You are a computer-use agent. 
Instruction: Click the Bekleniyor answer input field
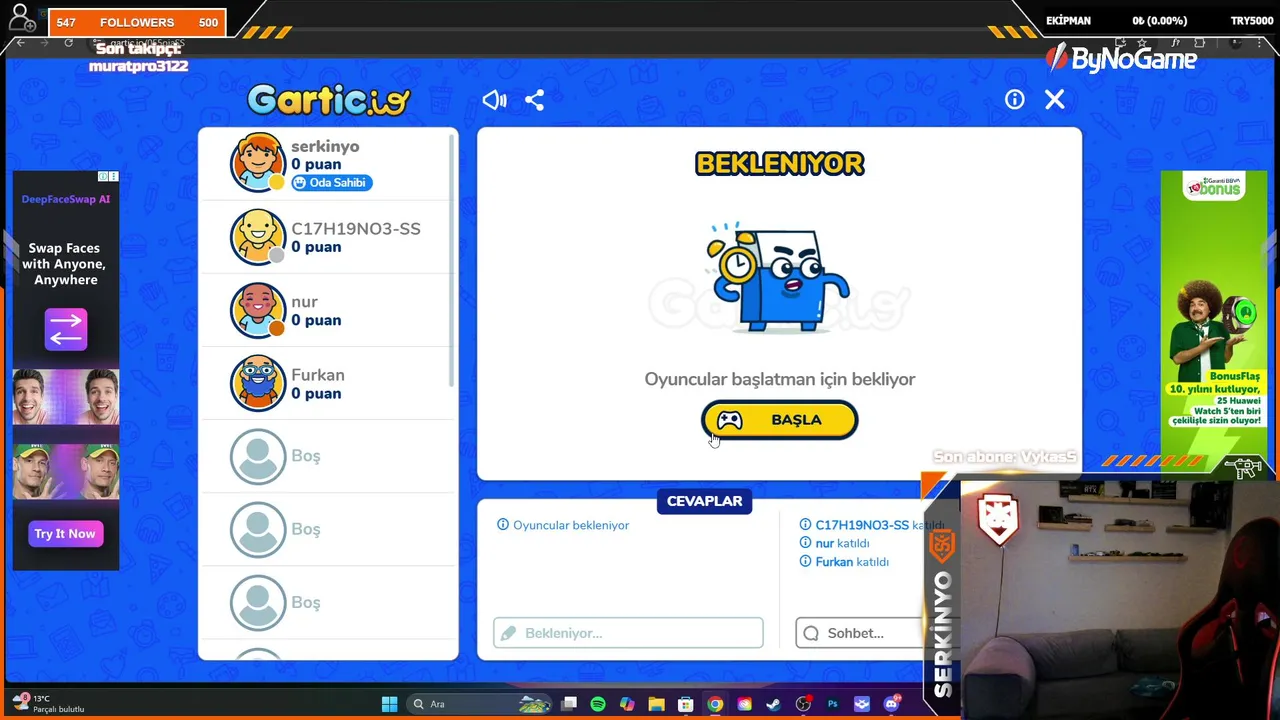tap(628, 633)
